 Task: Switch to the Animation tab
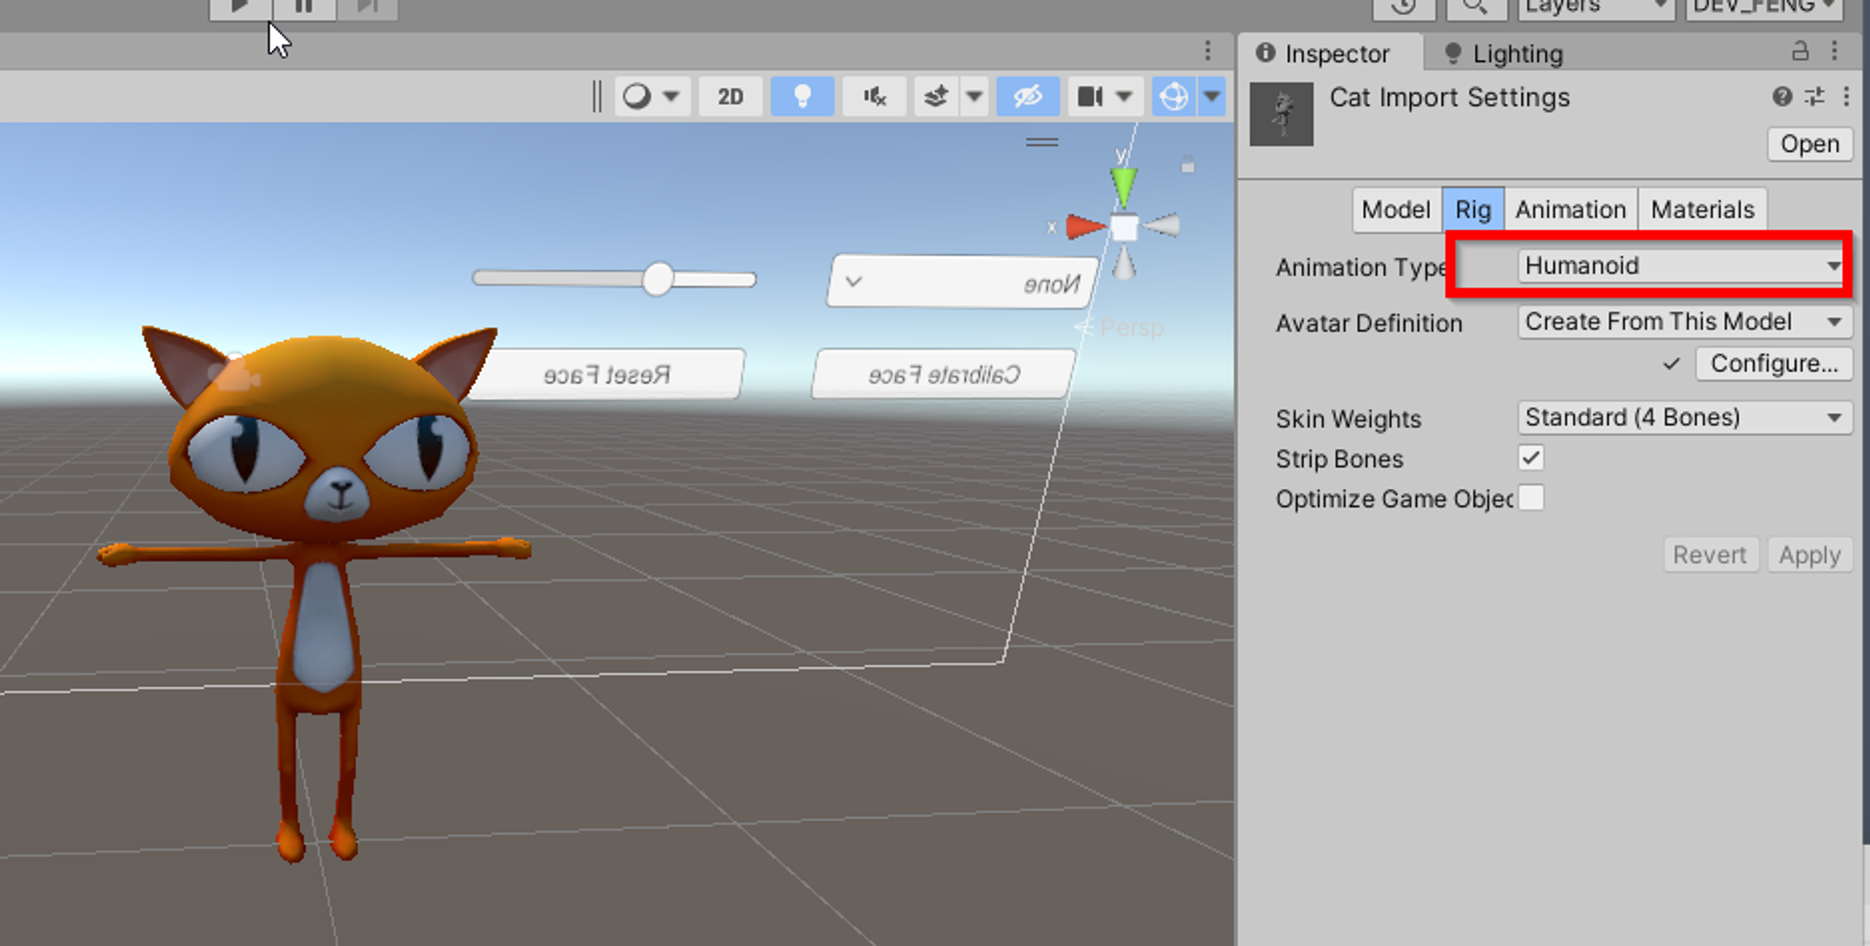pos(1570,210)
